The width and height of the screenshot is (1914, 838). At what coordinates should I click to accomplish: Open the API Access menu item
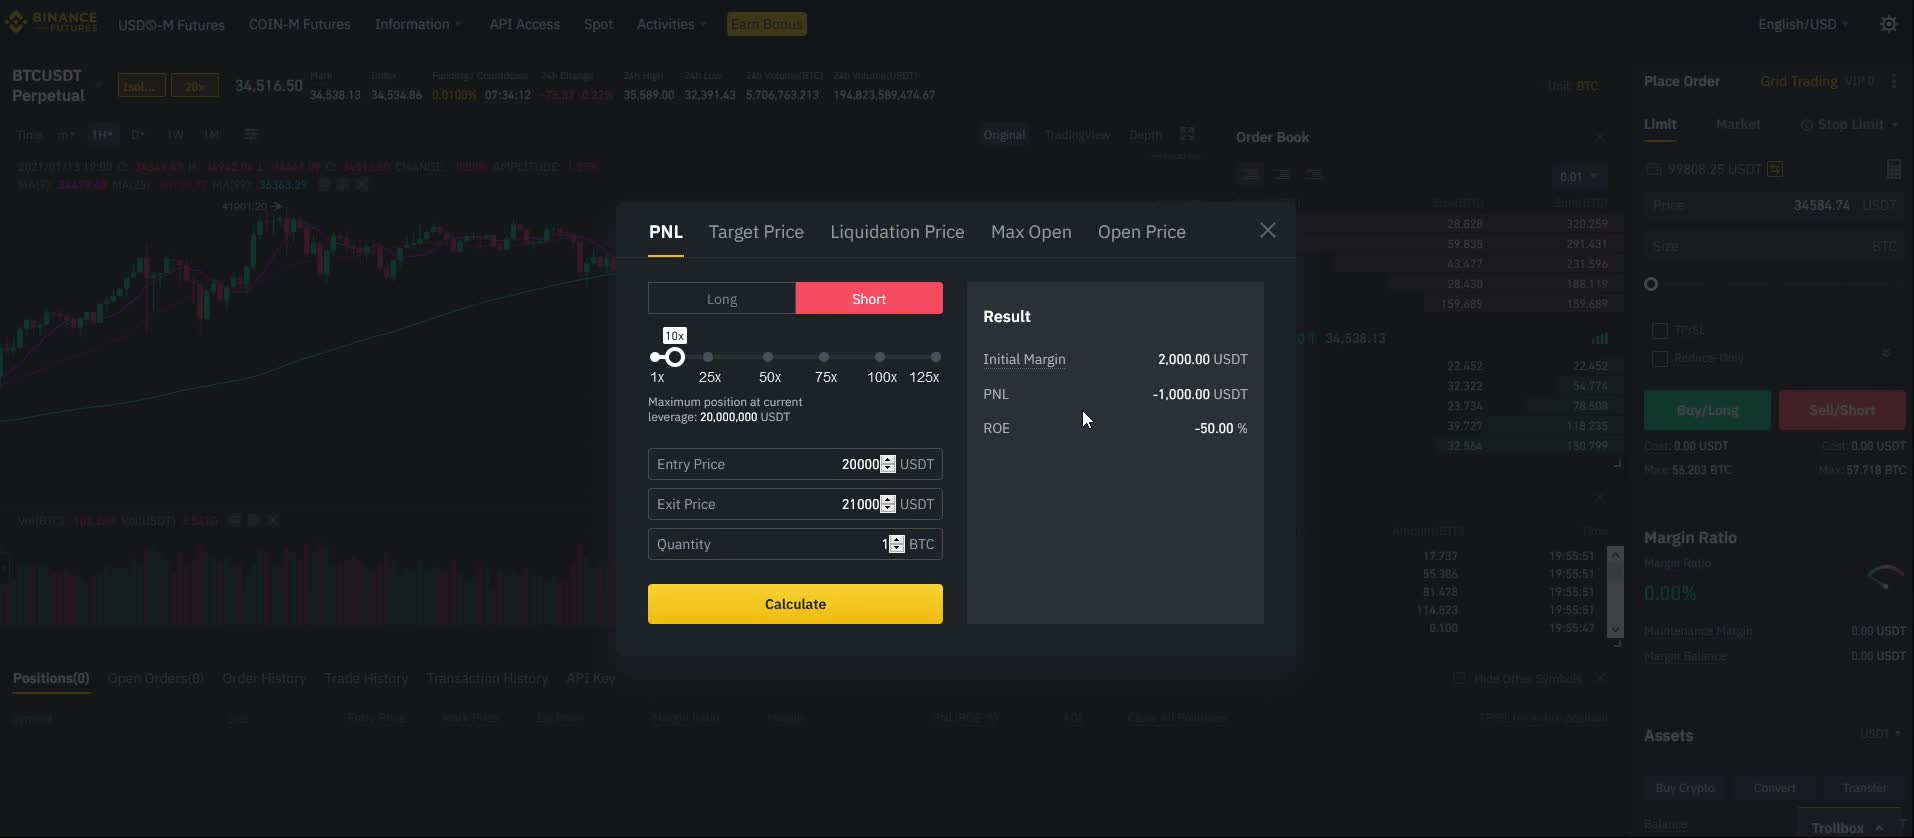tap(524, 24)
